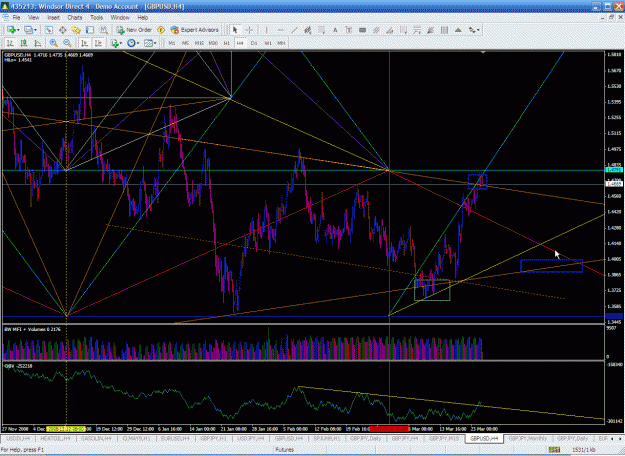Switch timeframe to H1

pos(226,43)
